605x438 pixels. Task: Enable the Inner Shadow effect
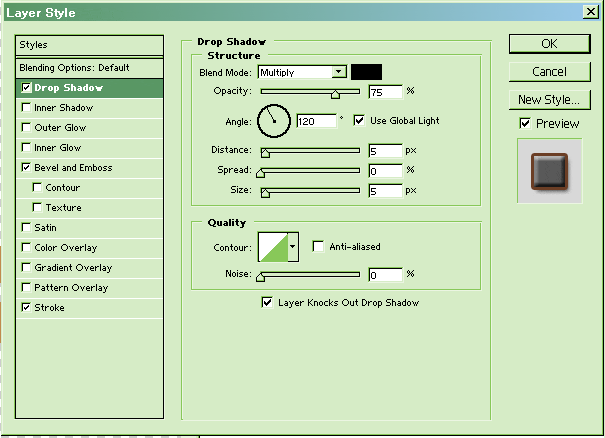(x=26, y=108)
